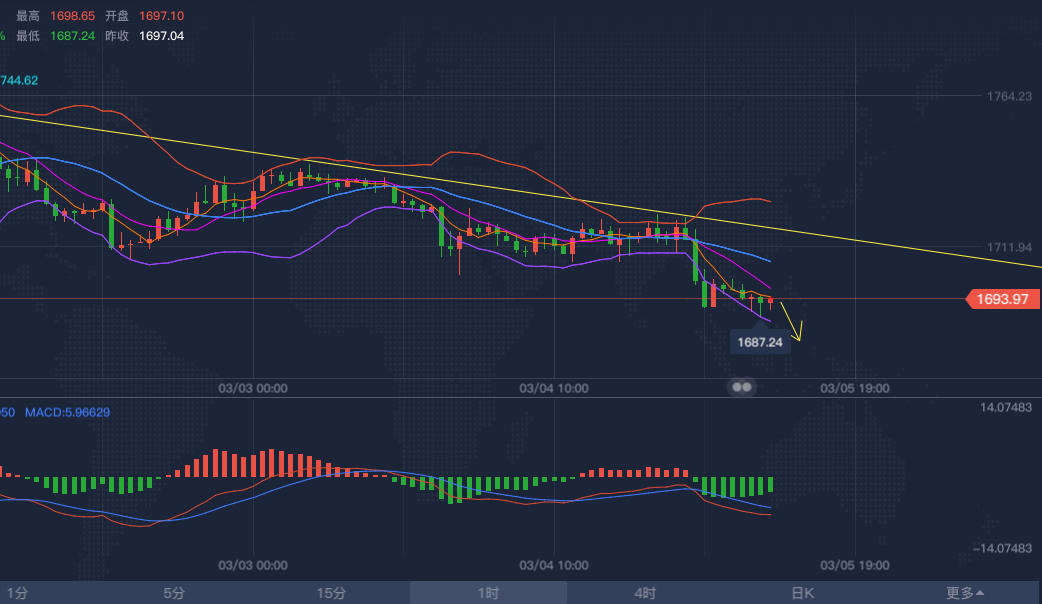Switch chart to 4时 interval
Viewport: 1042px width, 604px height.
[645, 593]
